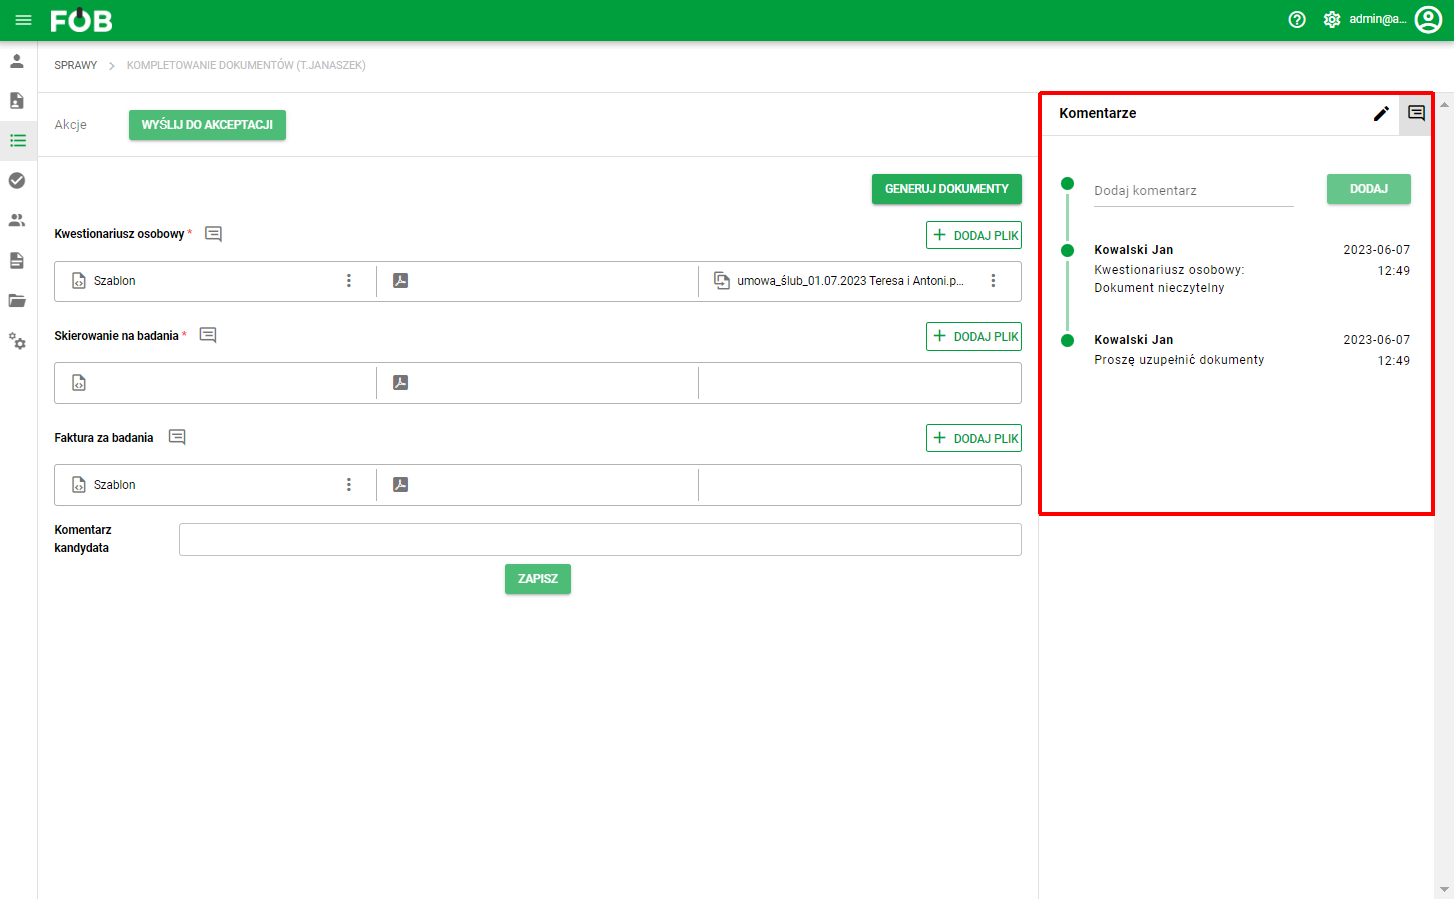The width and height of the screenshot is (1454, 899).
Task: Open Szablon options menu in Faktura za badania row
Action: pyautogui.click(x=349, y=485)
